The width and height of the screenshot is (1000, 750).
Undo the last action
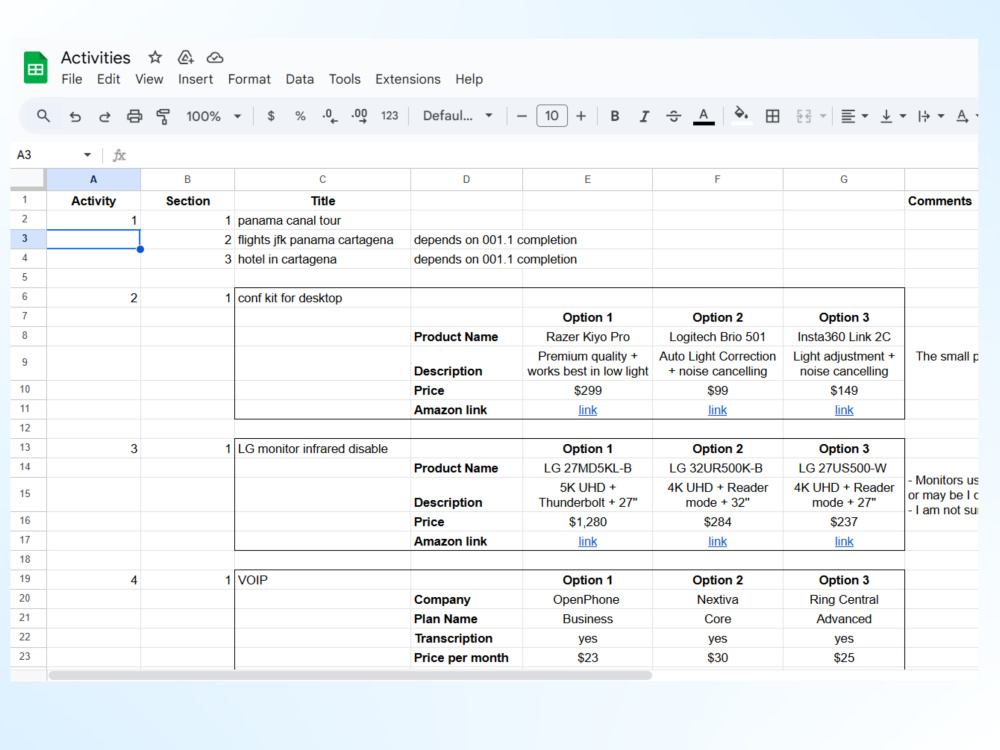[x=75, y=116]
